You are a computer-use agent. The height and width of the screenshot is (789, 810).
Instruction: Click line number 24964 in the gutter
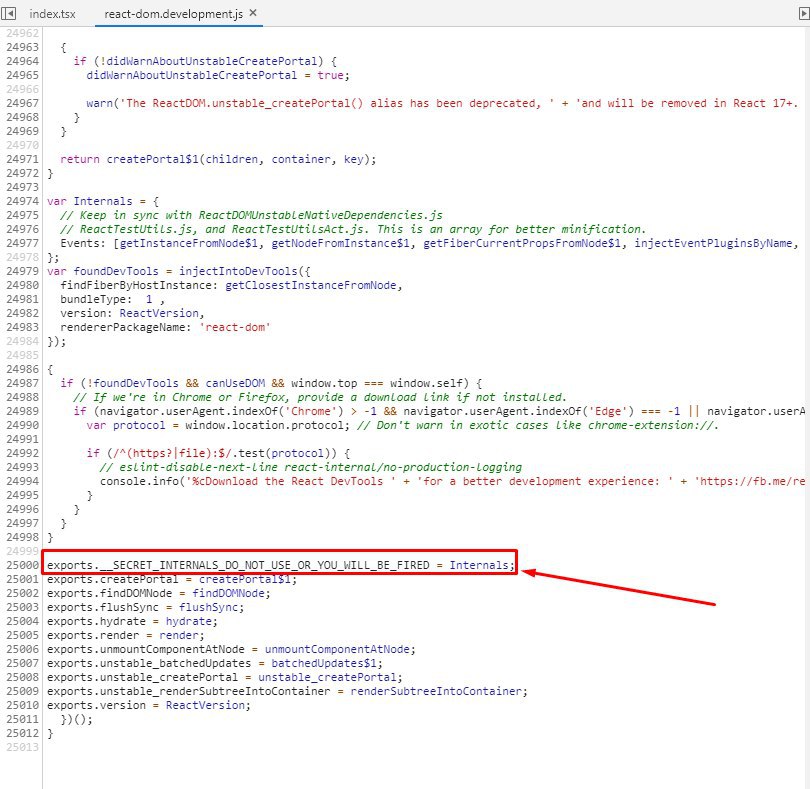tap(22, 61)
